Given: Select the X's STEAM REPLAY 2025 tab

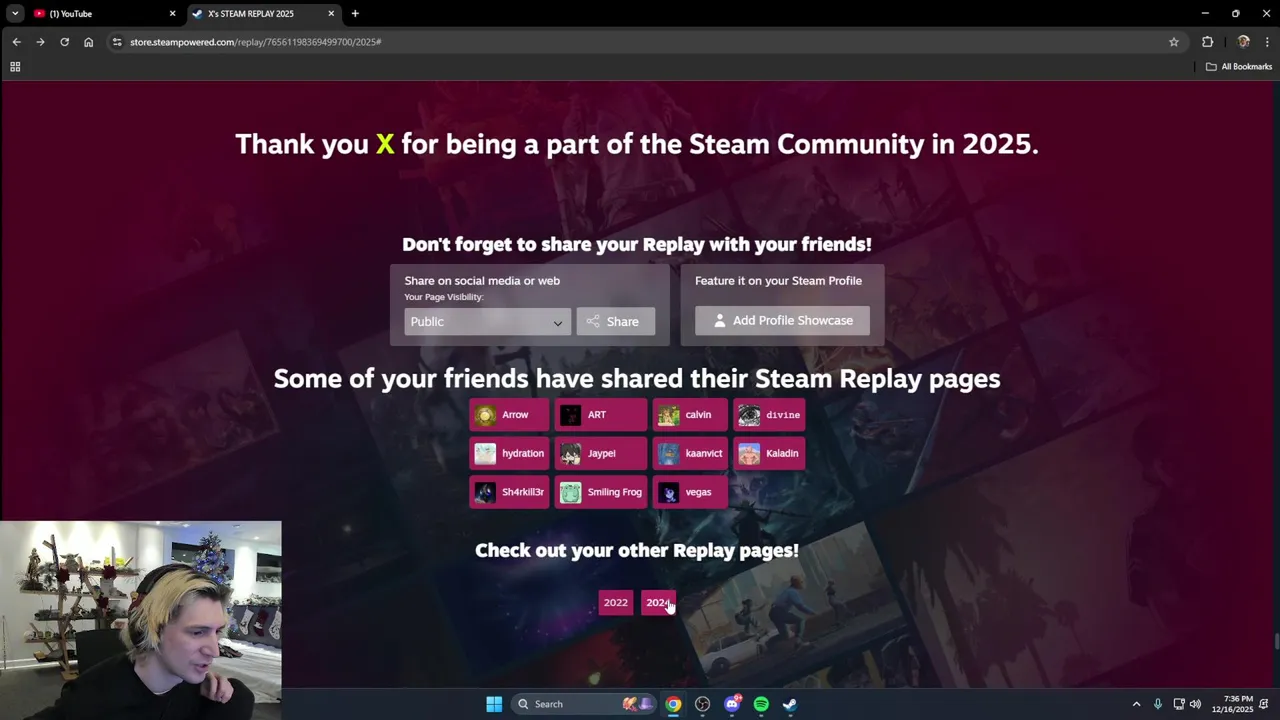Looking at the screenshot, I should [x=263, y=14].
